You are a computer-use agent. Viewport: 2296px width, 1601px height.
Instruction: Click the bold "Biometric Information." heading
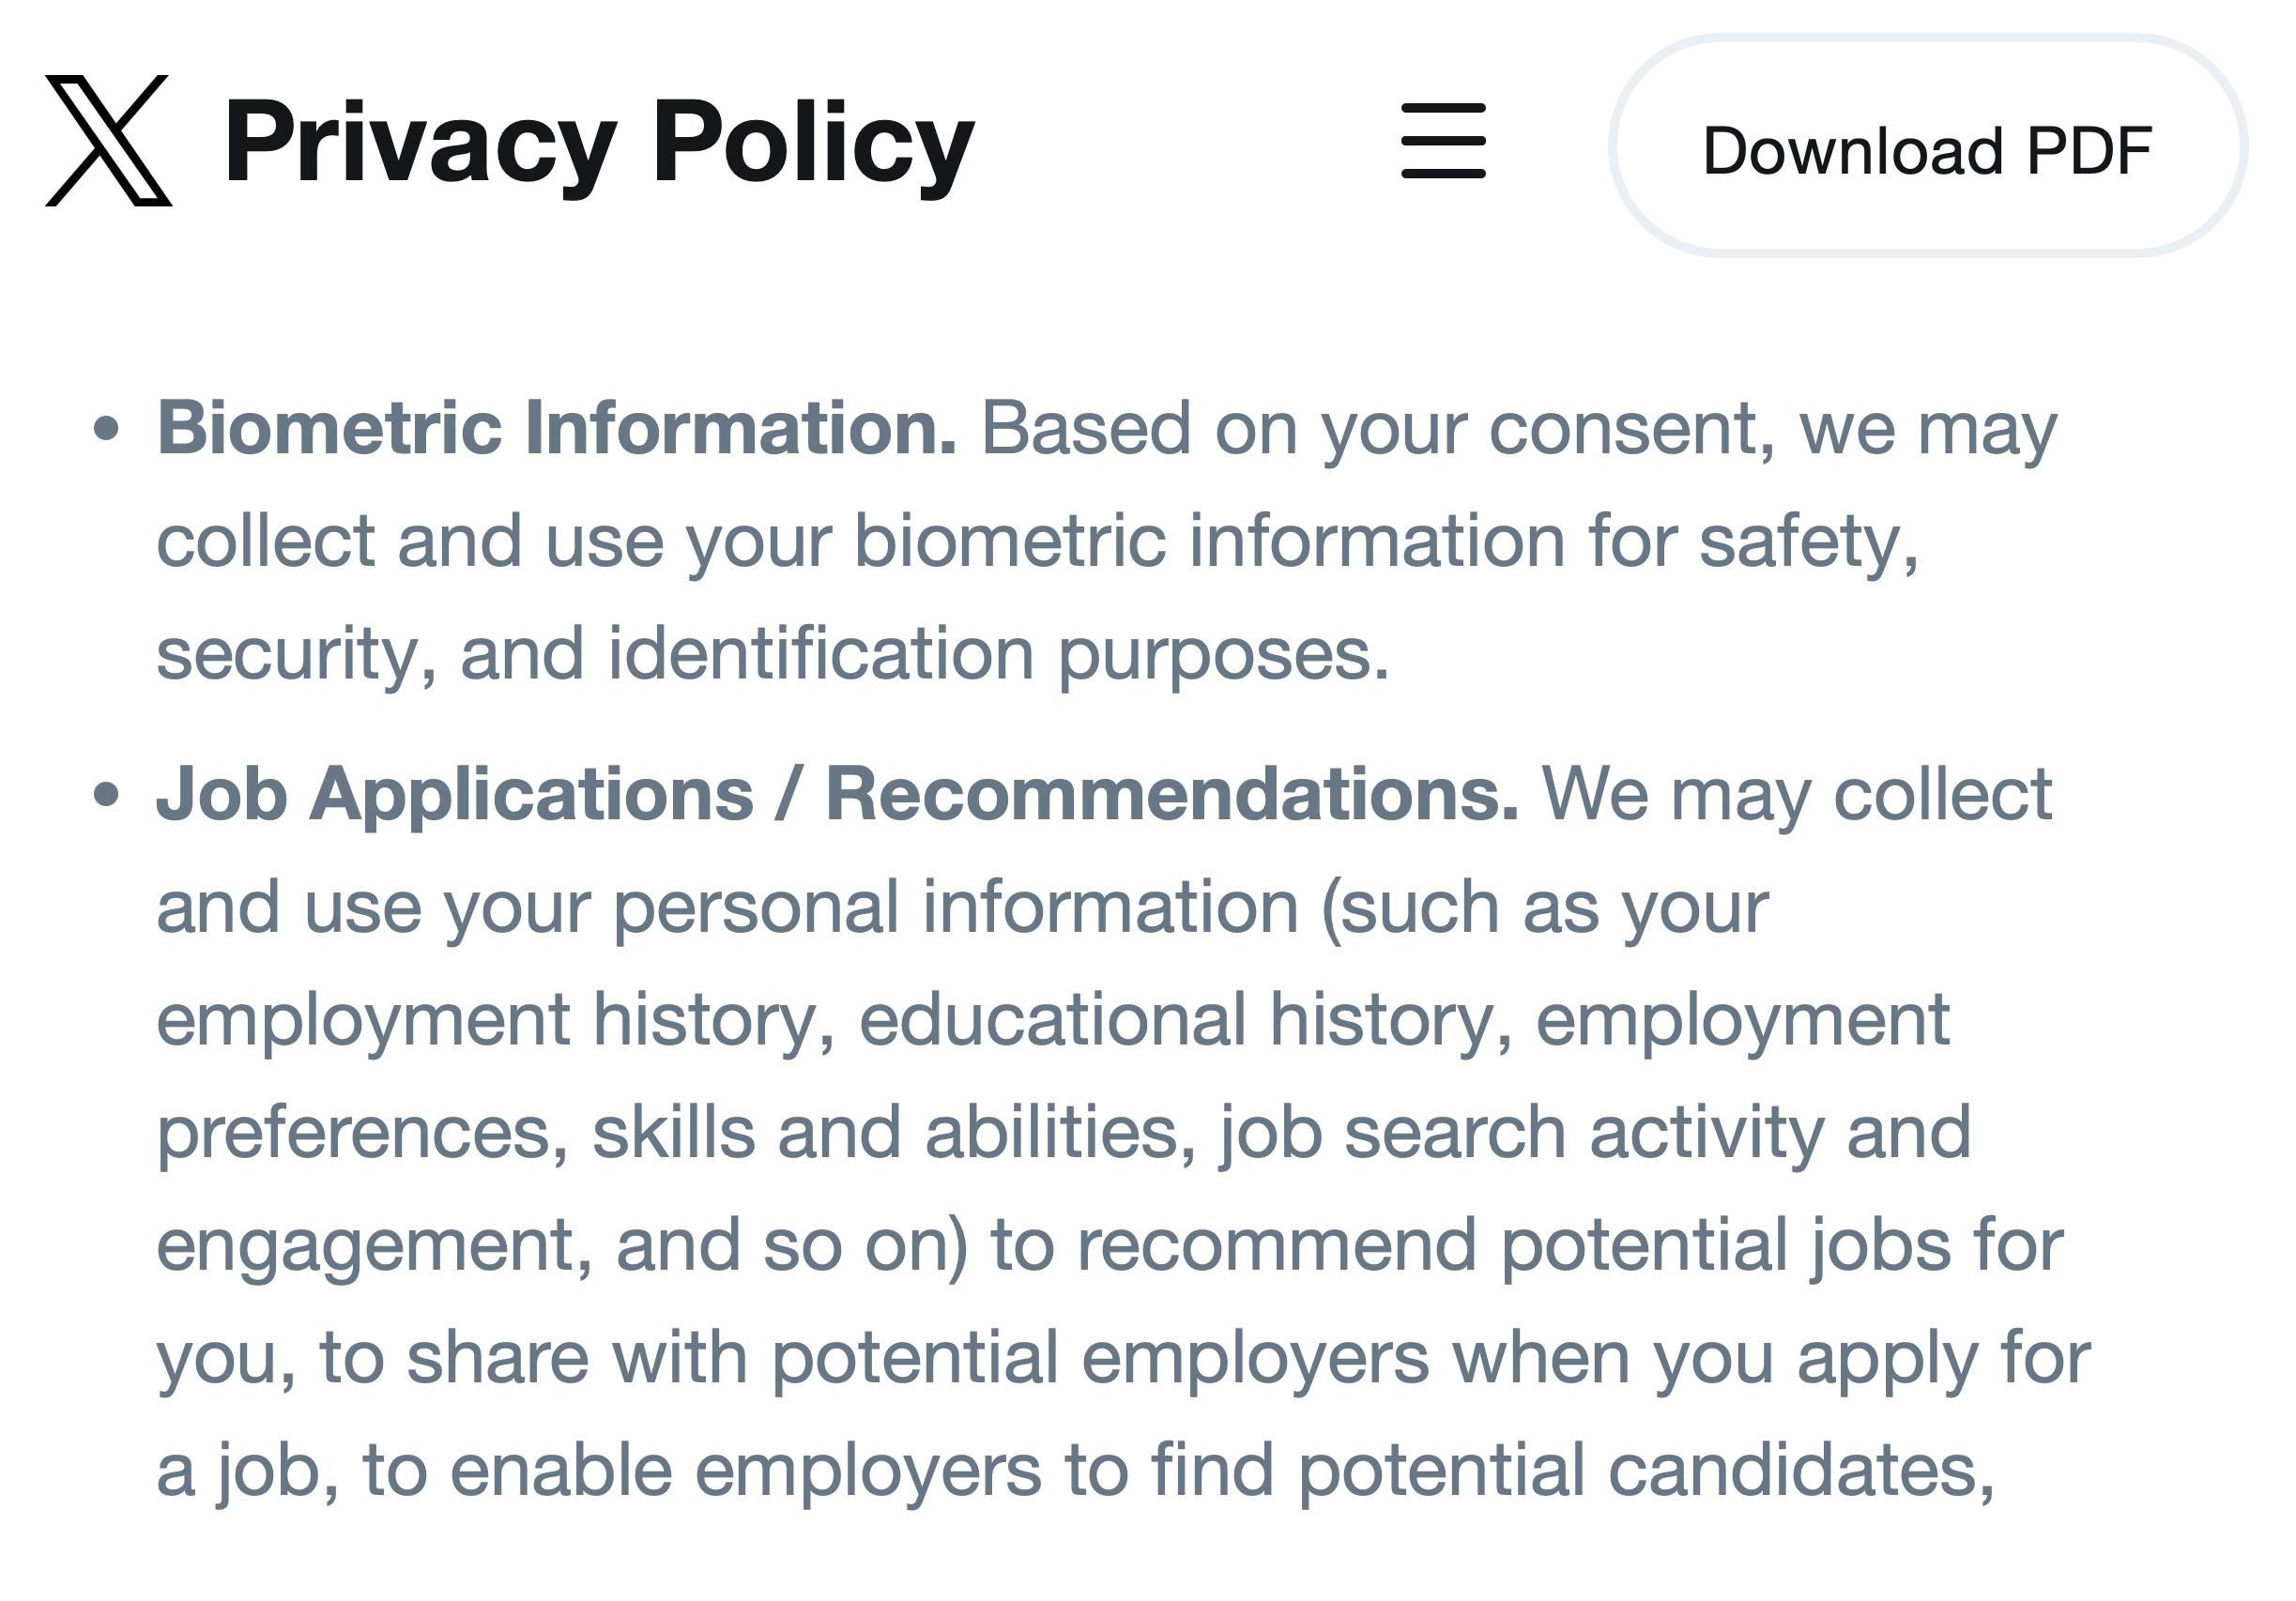coord(557,428)
